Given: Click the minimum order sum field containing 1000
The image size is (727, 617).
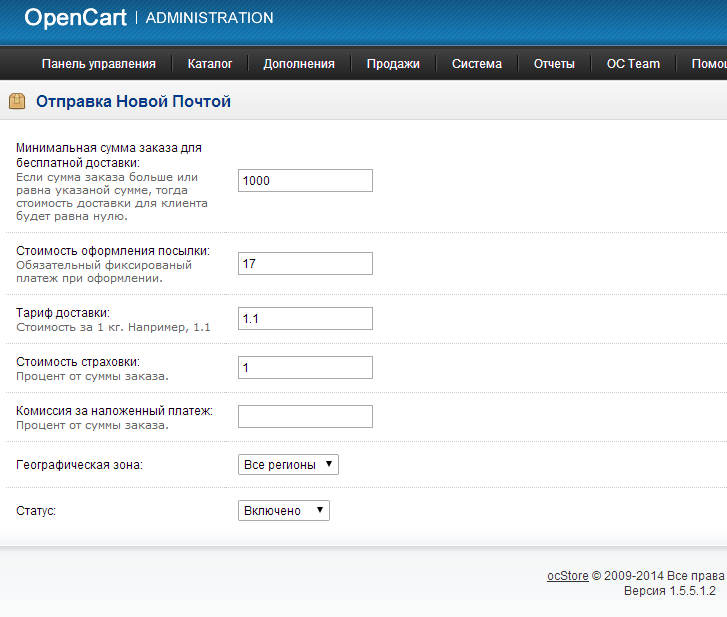Looking at the screenshot, I should point(305,180).
